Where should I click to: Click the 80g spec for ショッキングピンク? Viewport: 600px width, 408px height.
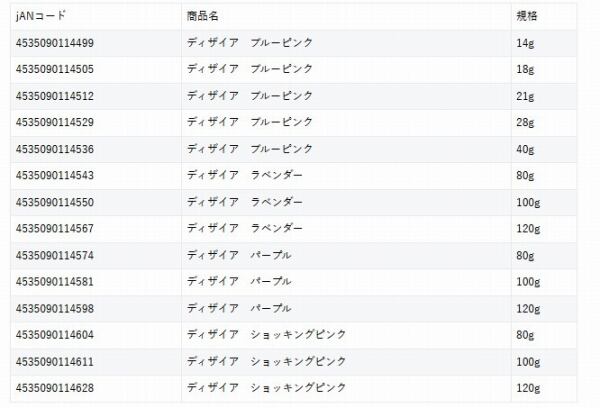525,334
